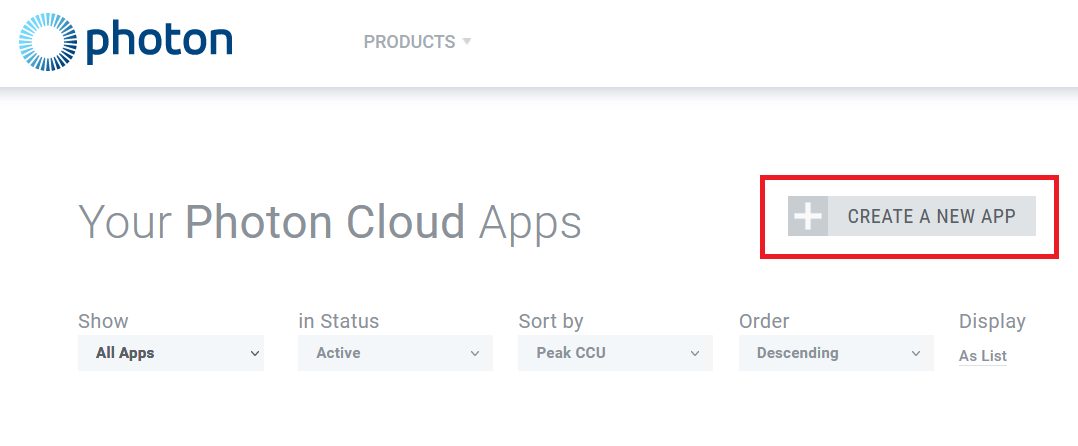This screenshot has height=446, width=1078.
Task: Click the plus icon on Create button
Action: 808,216
